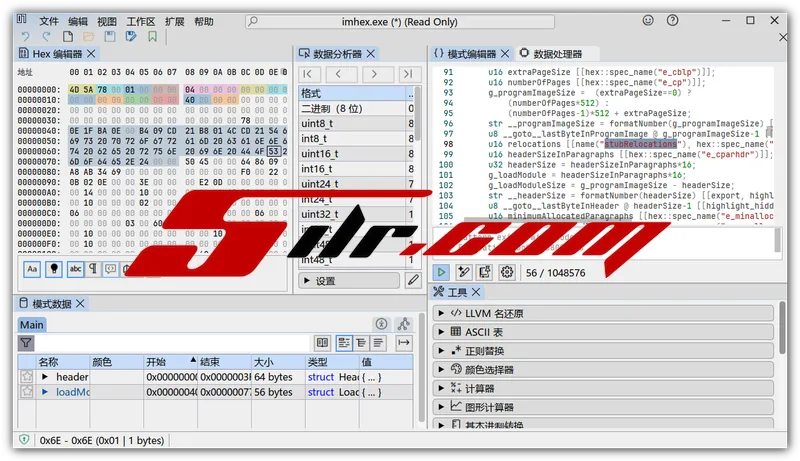Expand the 计算器 tool
The width and height of the screenshot is (800, 461).
coord(604,388)
